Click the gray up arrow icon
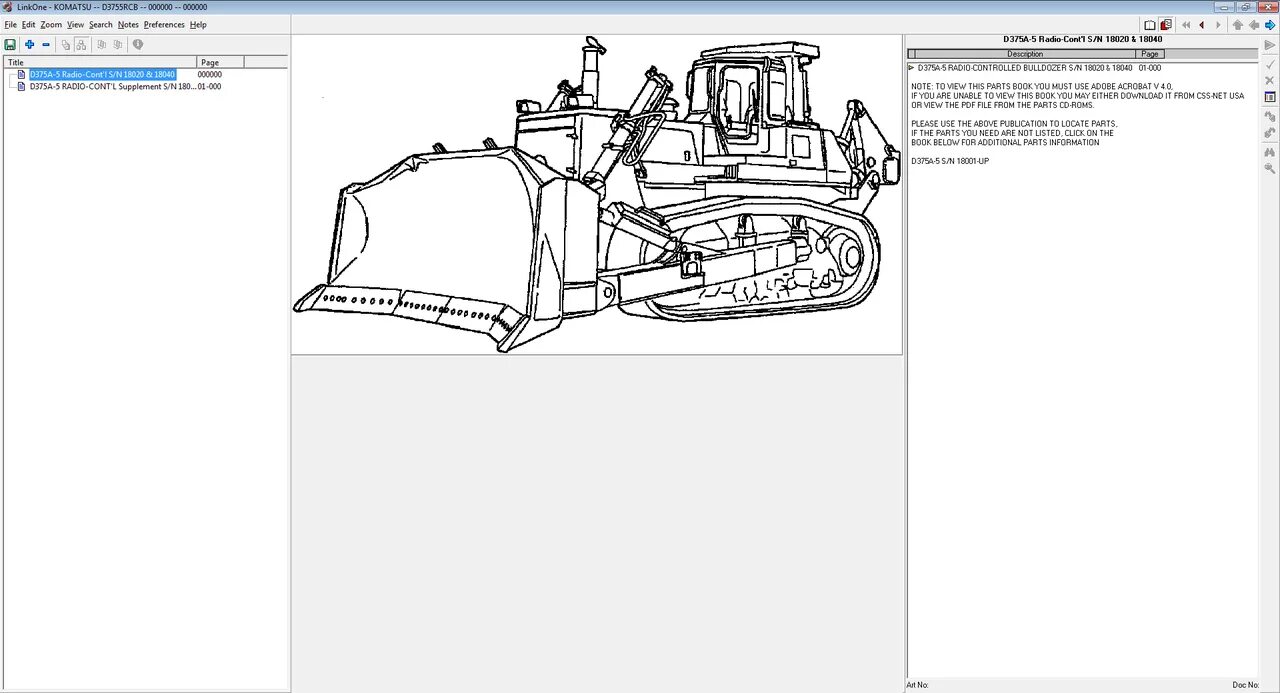Viewport: 1280px width, 693px height. coord(1238,25)
